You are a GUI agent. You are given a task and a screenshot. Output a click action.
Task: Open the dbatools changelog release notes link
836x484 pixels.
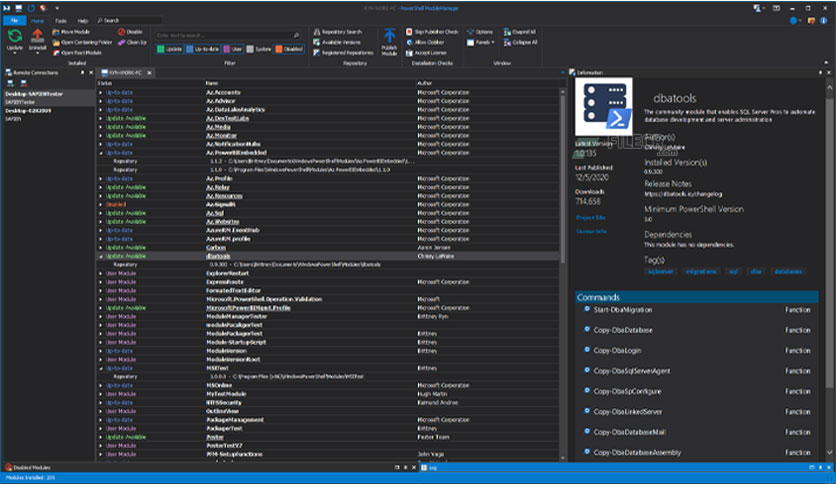click(x=683, y=194)
